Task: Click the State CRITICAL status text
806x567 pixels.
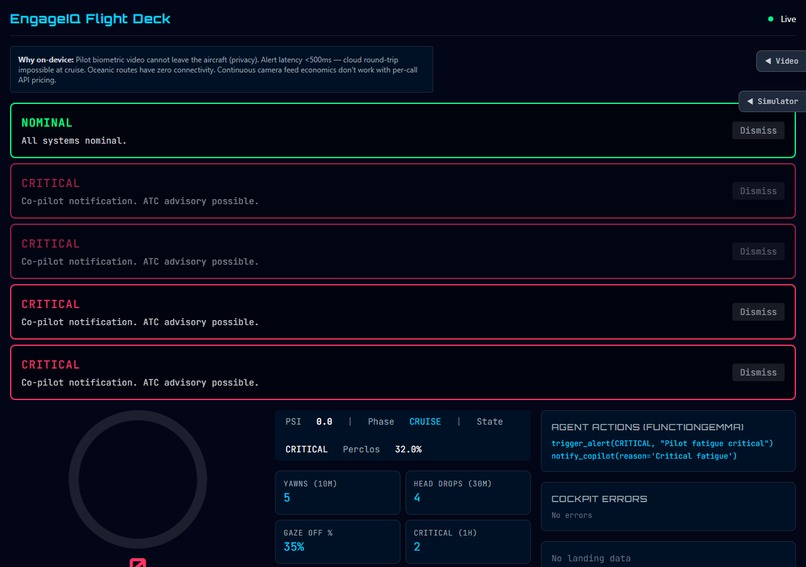Action: 306,449
